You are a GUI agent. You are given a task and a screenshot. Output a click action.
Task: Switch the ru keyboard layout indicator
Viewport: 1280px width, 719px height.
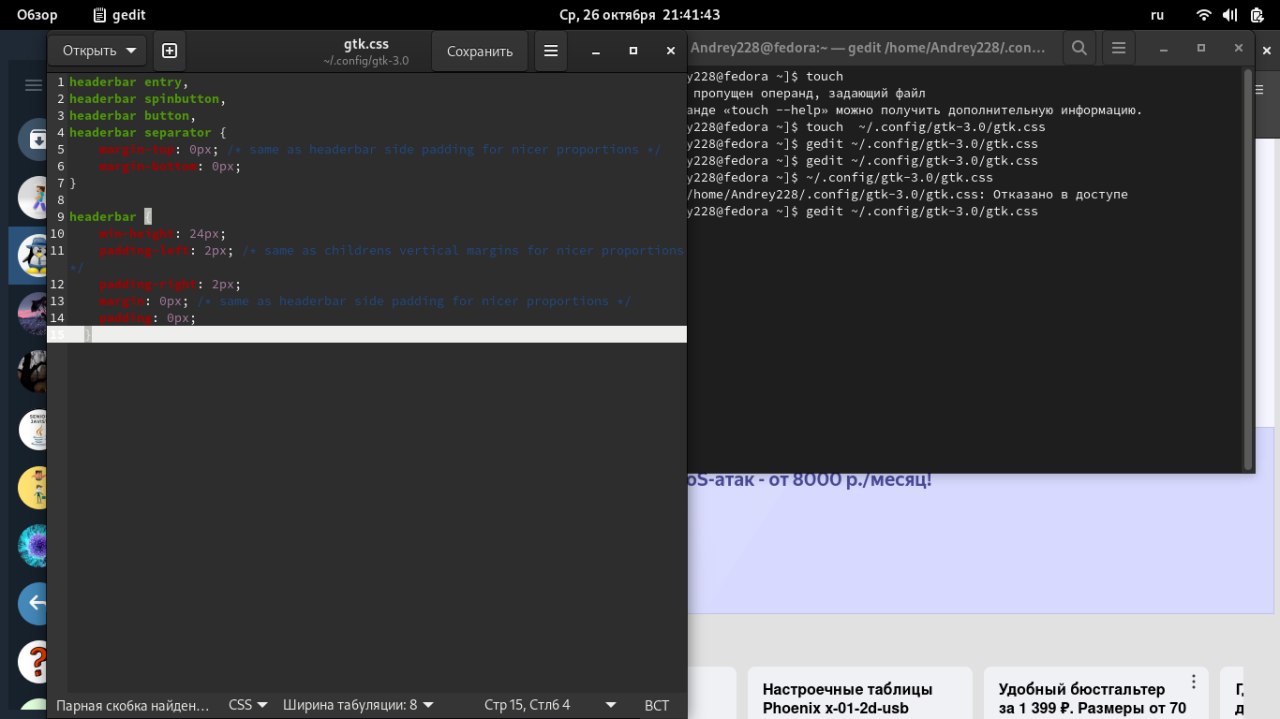coord(1158,15)
